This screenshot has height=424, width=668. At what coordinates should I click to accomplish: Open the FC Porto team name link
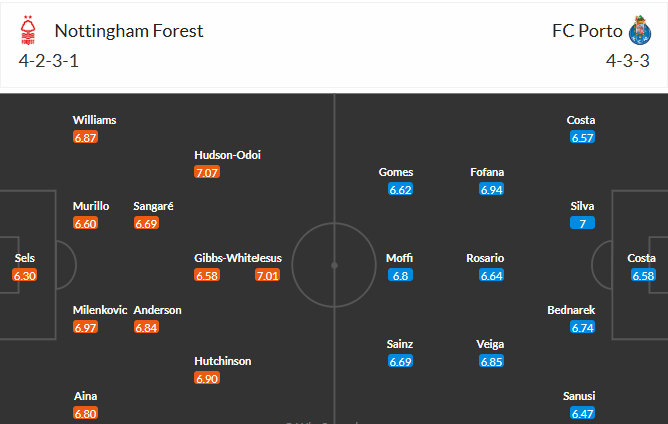point(584,30)
